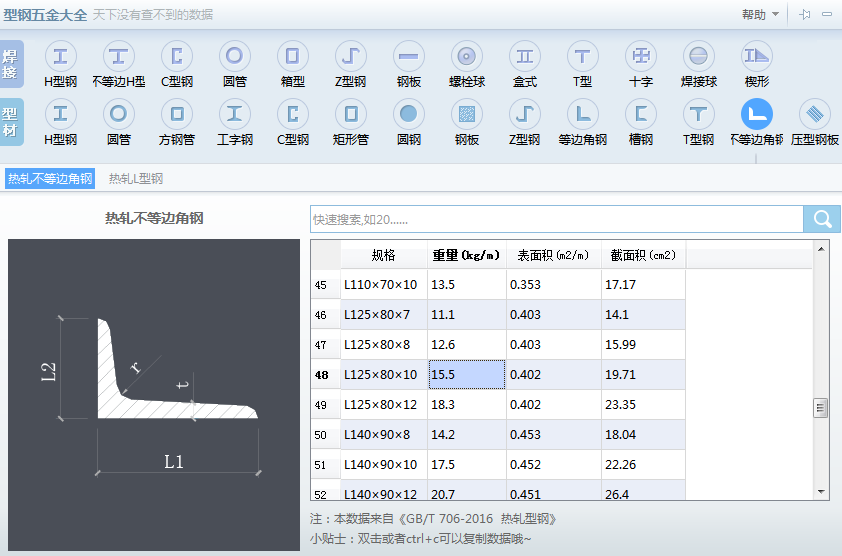Click the angle steel section diagram
This screenshot has width=842, height=556.
[x=154, y=395]
